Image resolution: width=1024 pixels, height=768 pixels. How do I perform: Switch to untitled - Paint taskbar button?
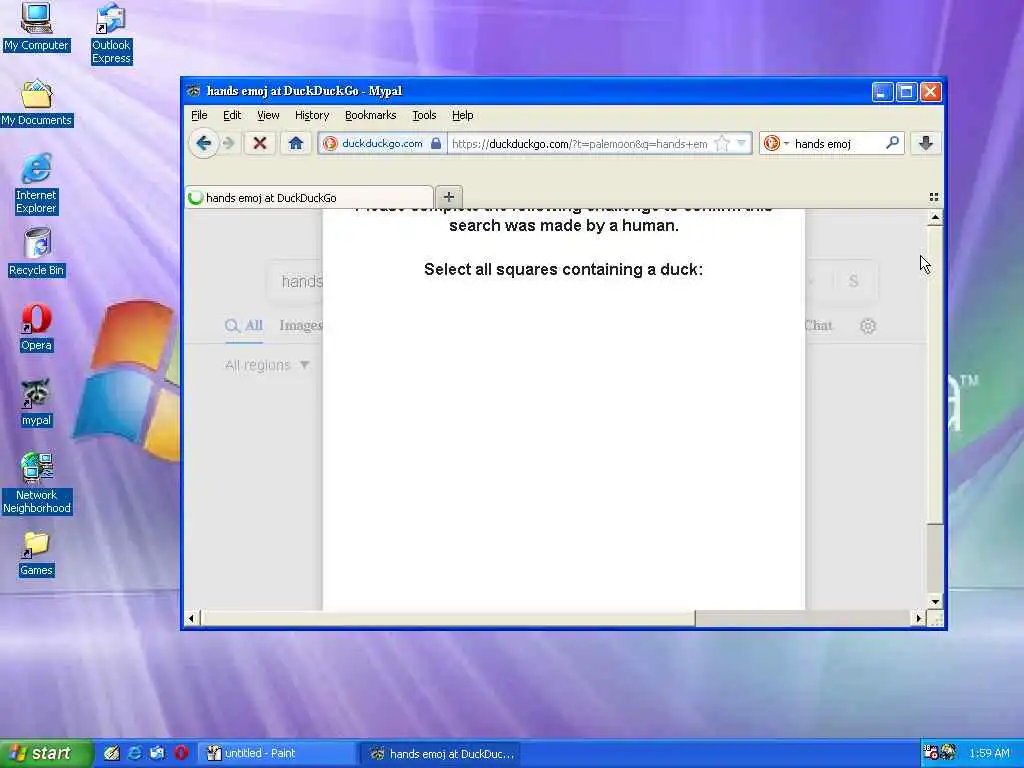[x=278, y=753]
